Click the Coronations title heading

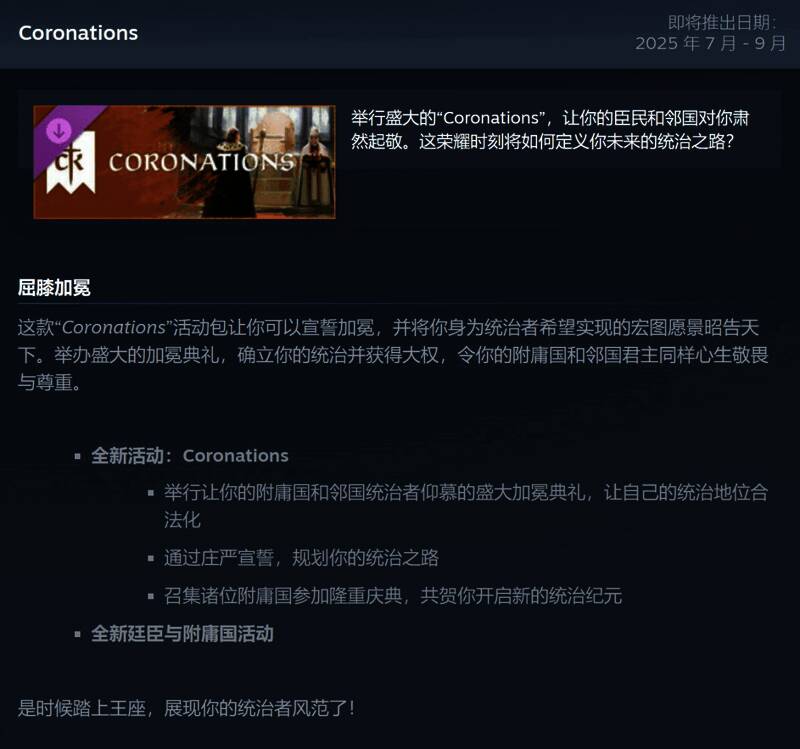tap(78, 33)
